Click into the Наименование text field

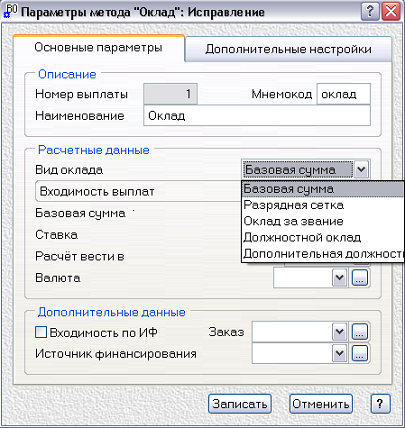tap(257, 116)
